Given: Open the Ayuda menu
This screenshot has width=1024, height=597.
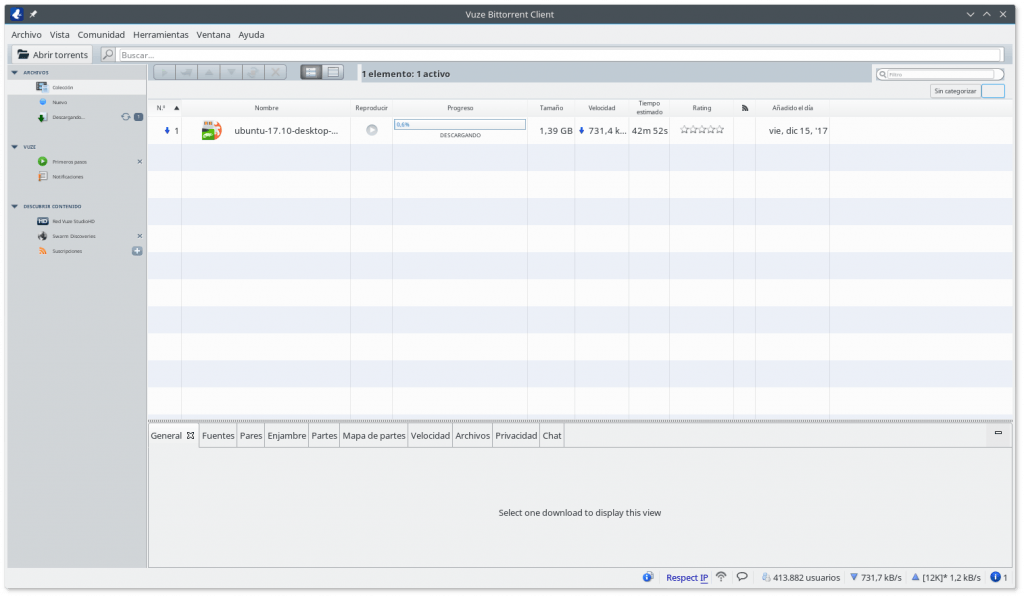Looking at the screenshot, I should (251, 35).
